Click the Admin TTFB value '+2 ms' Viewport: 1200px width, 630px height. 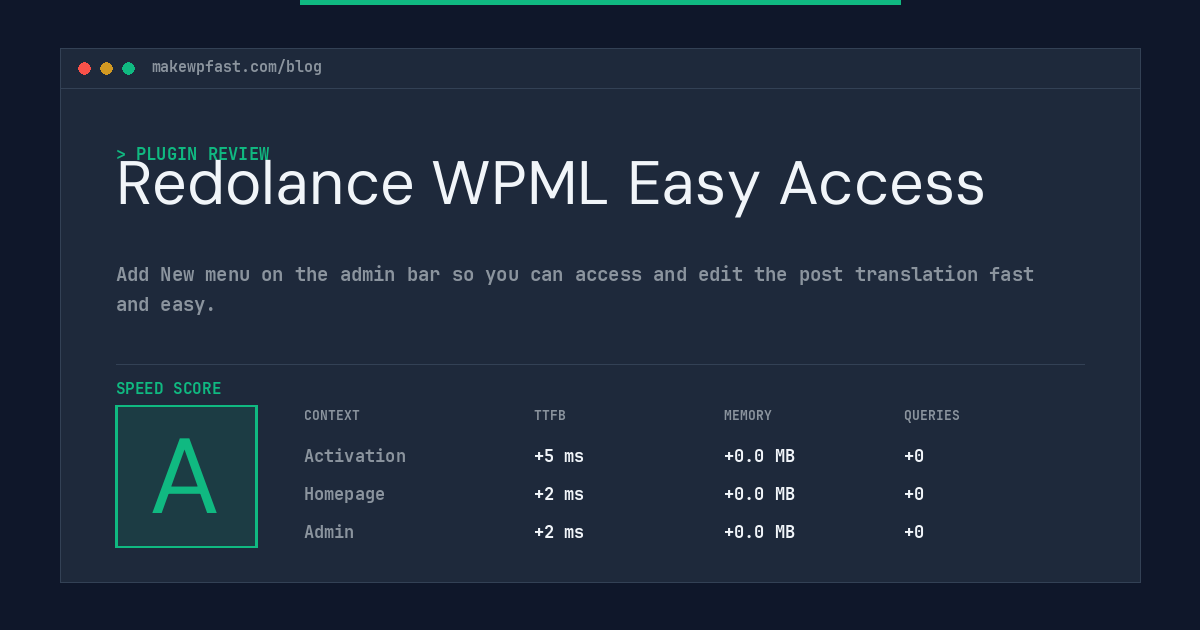coord(559,532)
